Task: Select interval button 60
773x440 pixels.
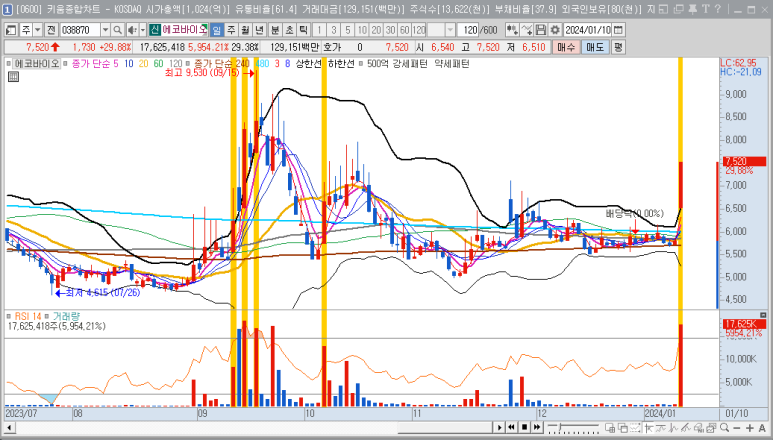Action: pyautogui.click(x=405, y=30)
